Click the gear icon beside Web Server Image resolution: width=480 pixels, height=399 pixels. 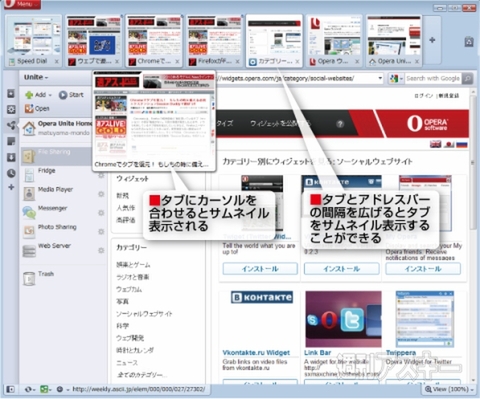(x=101, y=250)
